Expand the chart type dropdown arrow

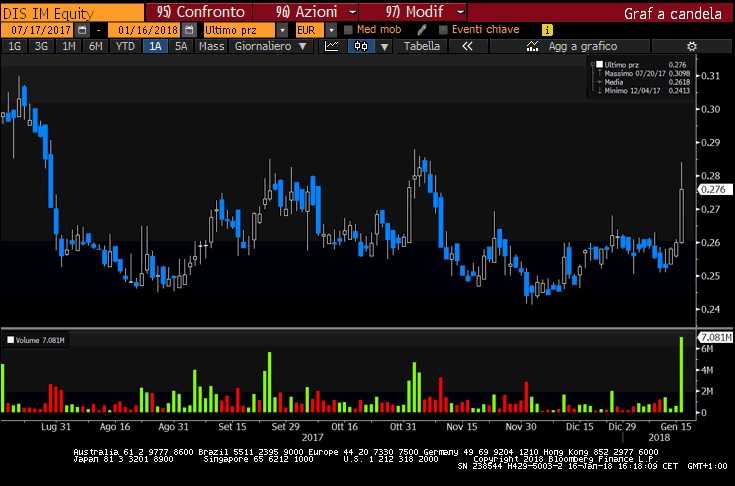(x=384, y=47)
